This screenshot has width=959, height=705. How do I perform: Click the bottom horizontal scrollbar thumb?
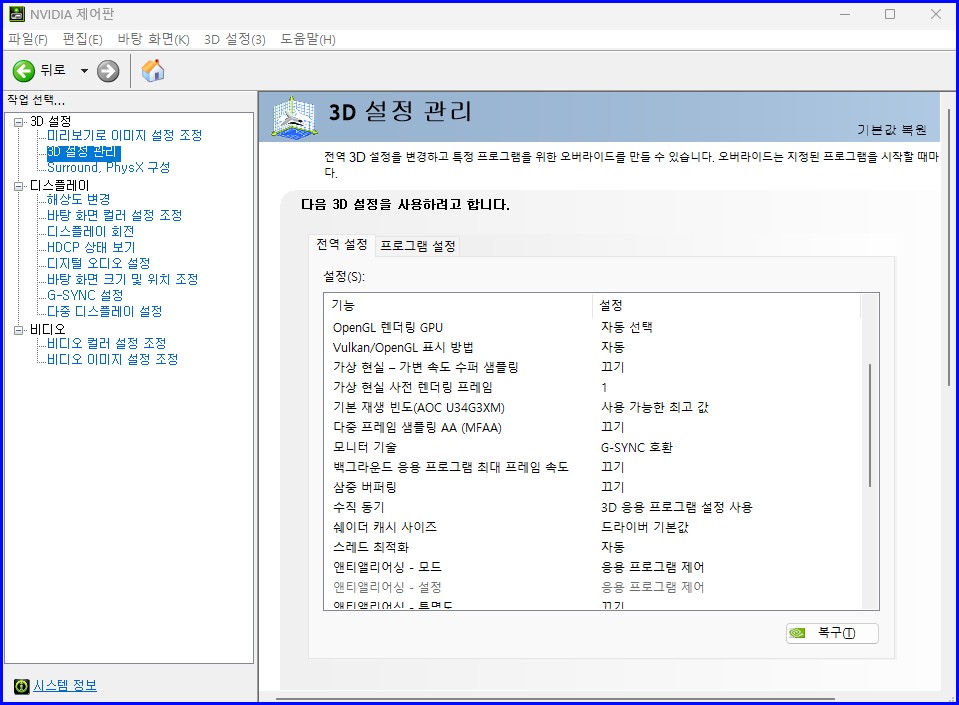coord(555,698)
